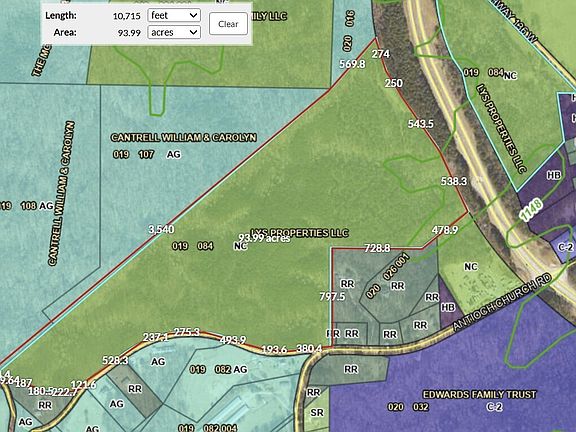Click the parcel number 108 label
Viewport: 576px width, 432px height.
29,206
